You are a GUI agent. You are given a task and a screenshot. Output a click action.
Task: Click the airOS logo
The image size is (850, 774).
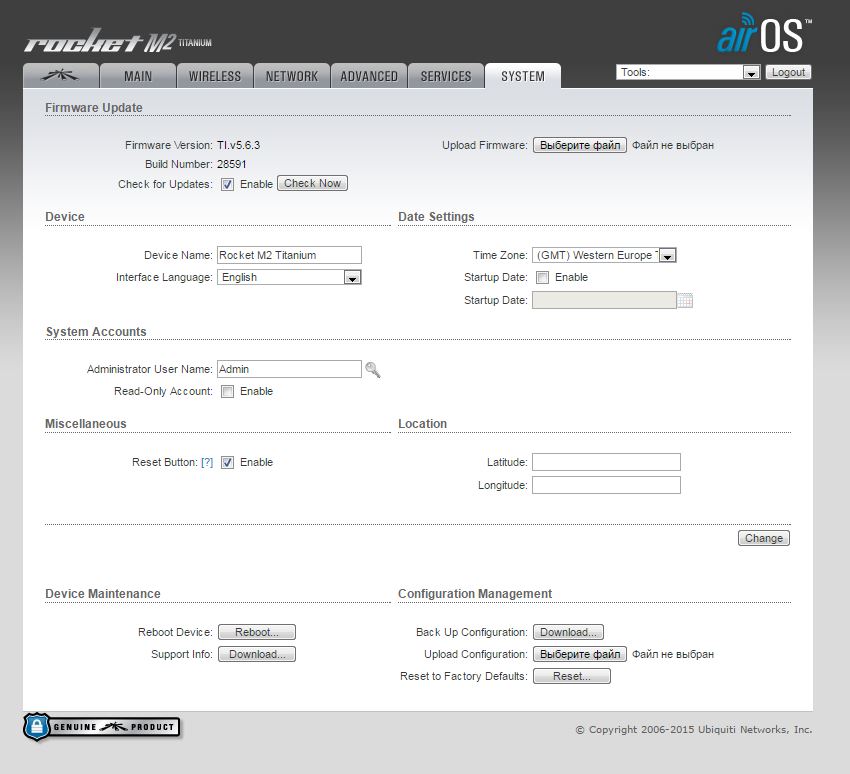(x=764, y=34)
